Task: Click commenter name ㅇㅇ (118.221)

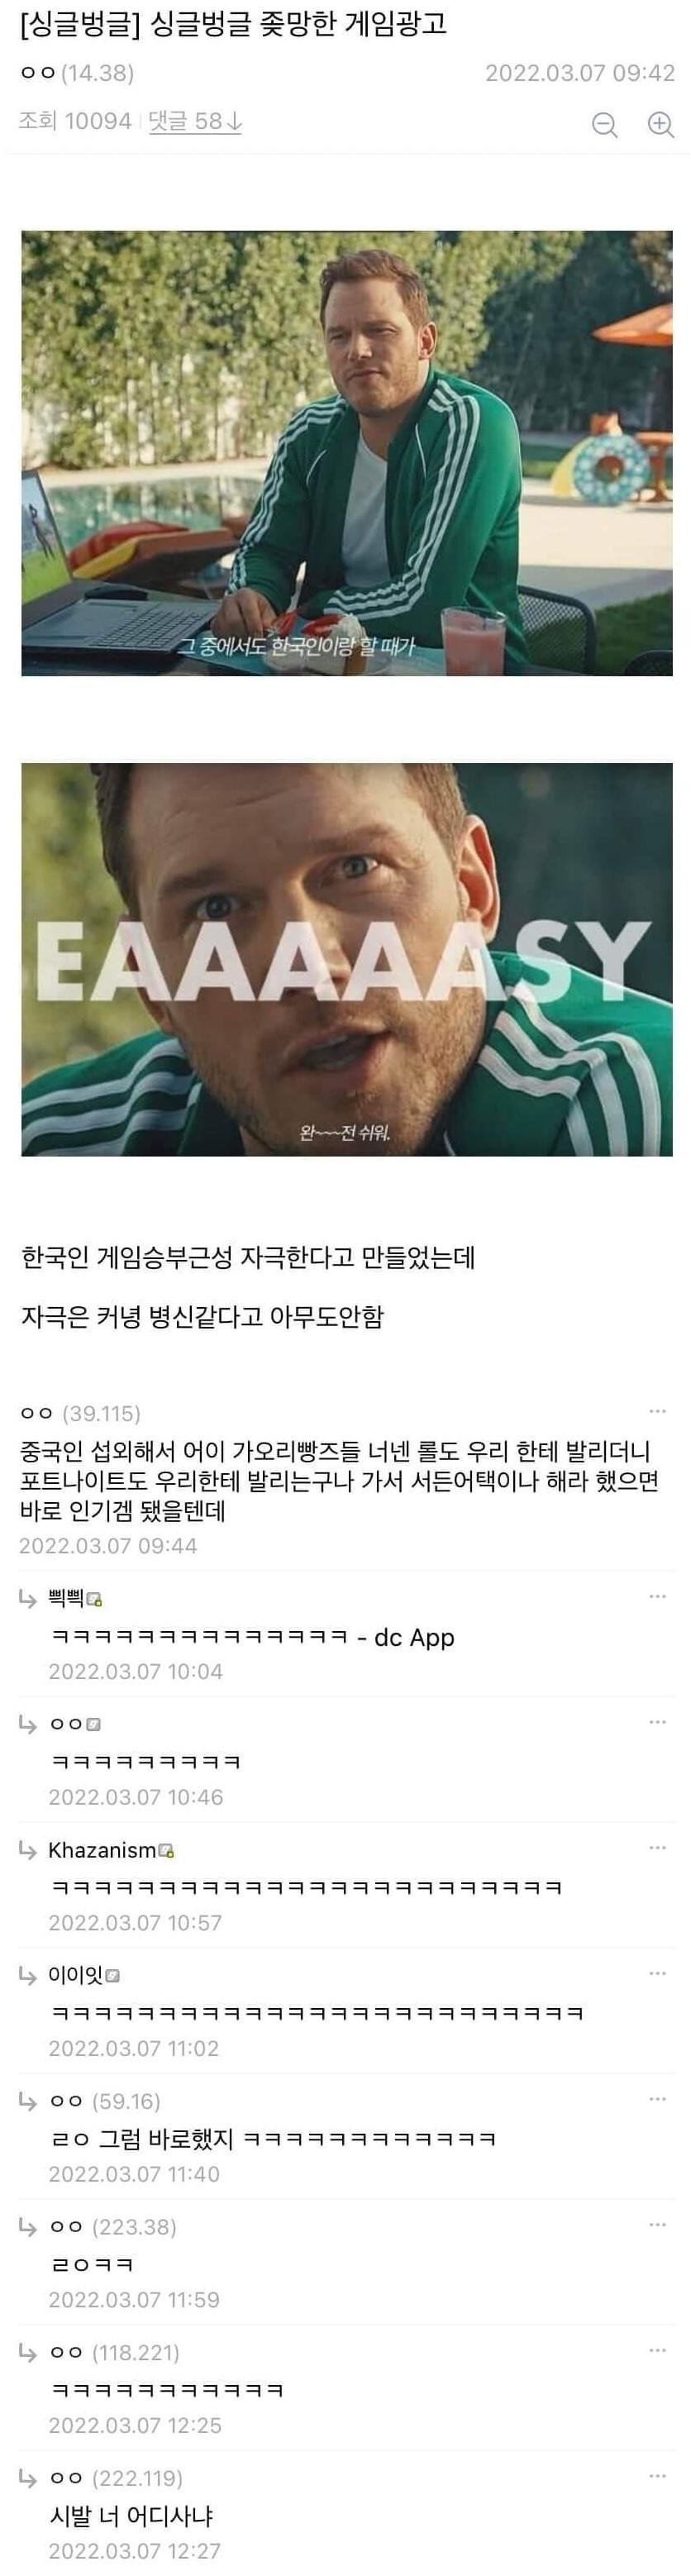Action: click(x=114, y=2352)
